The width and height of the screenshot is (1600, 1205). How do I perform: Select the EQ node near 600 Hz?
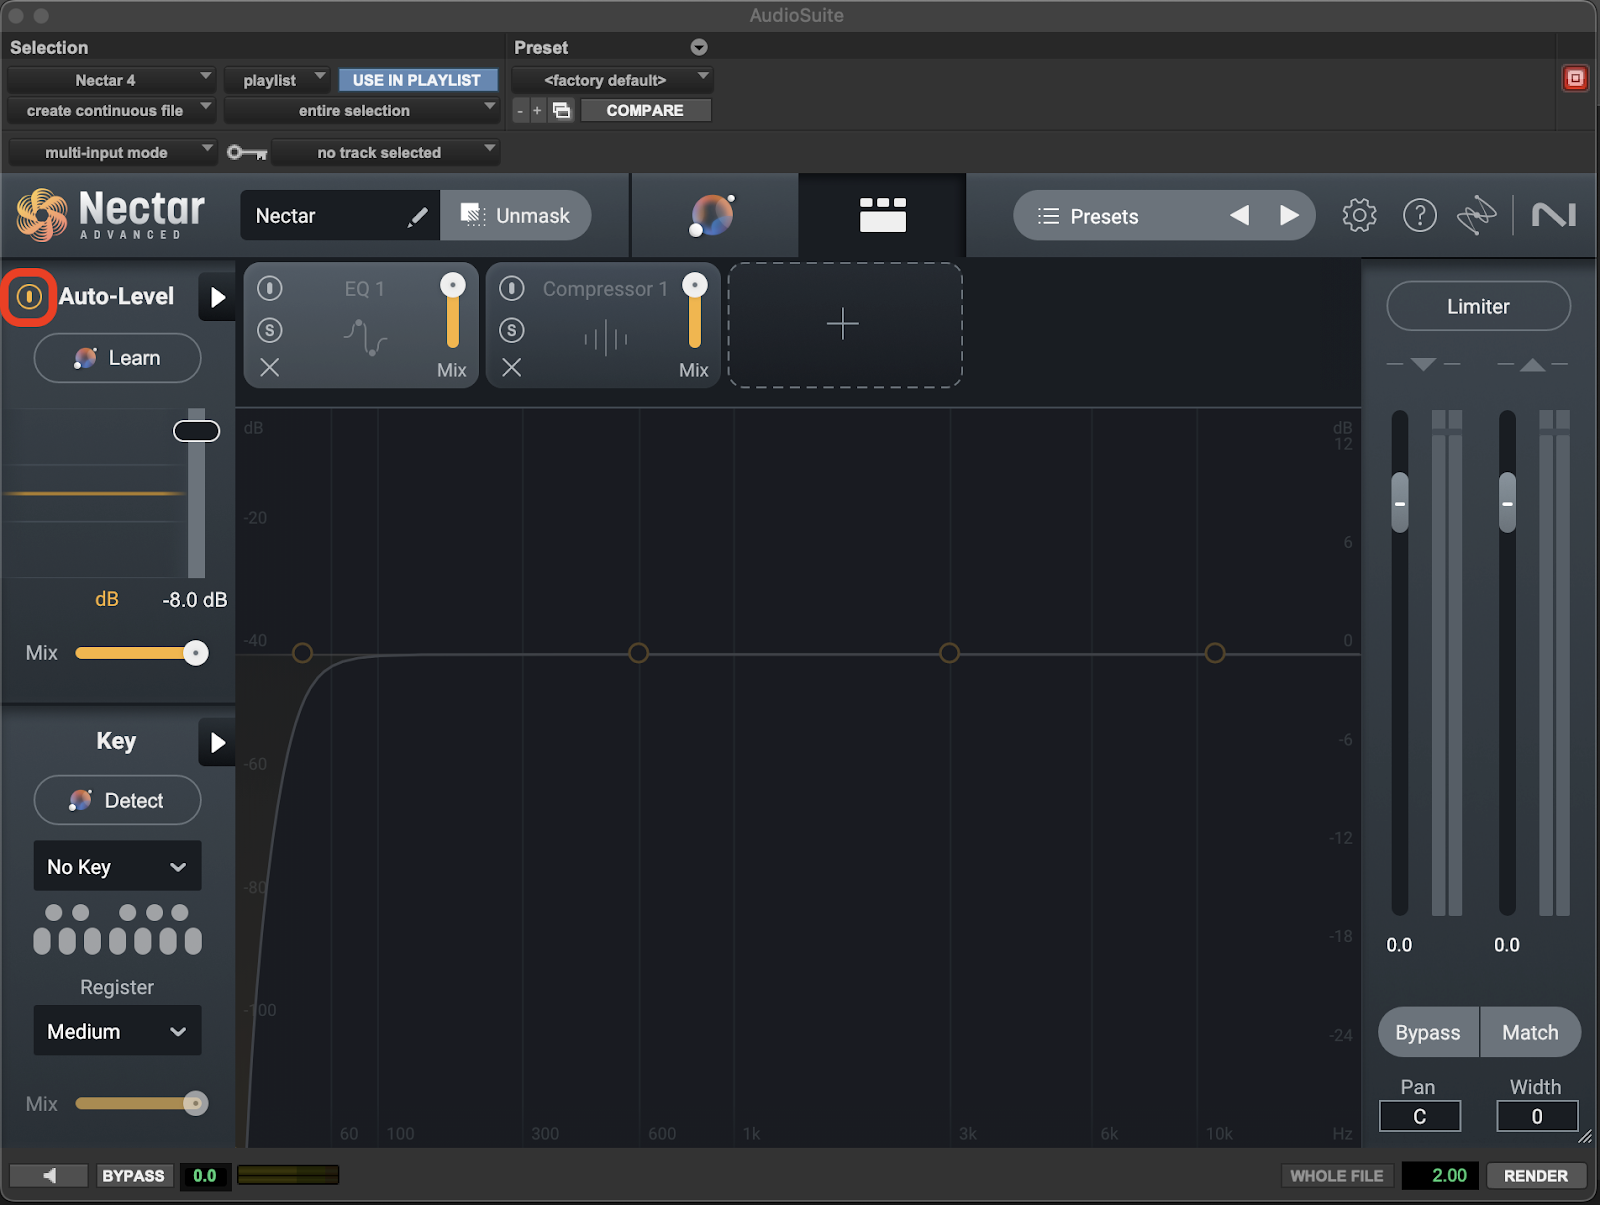638,653
